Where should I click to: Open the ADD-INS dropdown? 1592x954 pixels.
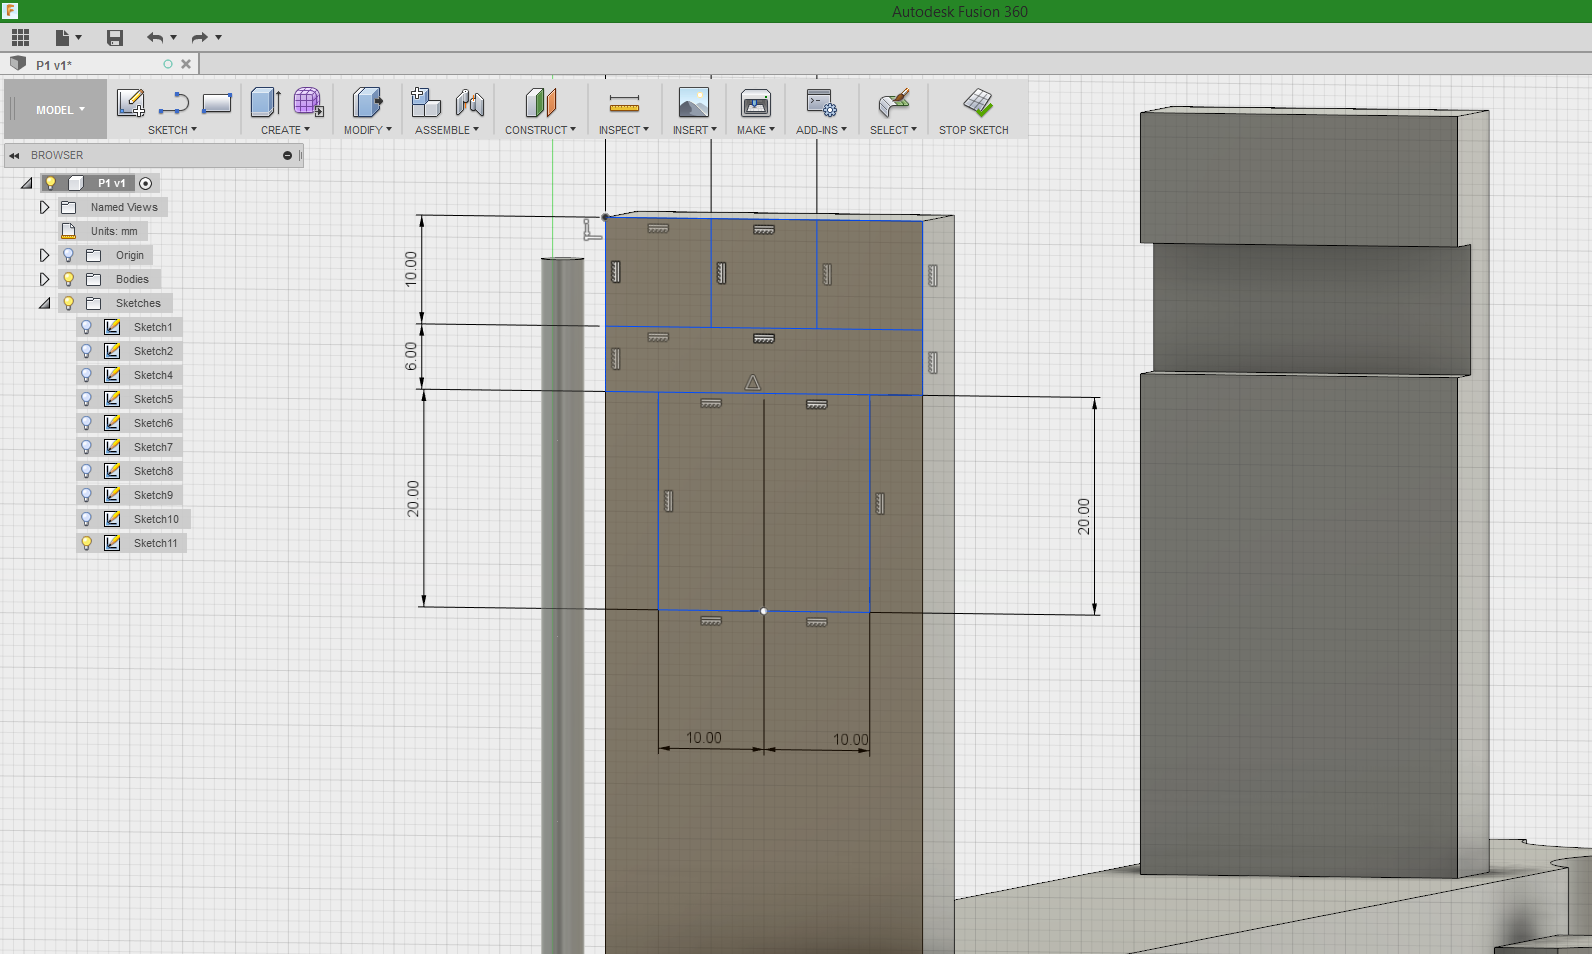coord(821,130)
